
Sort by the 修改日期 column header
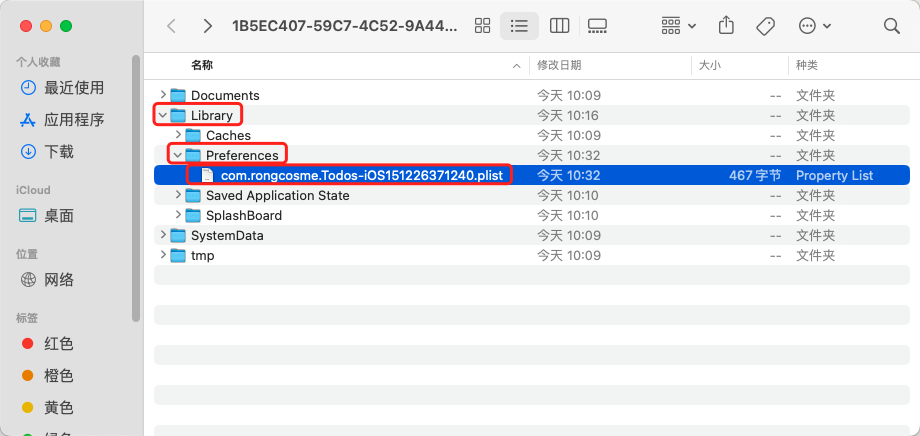coord(559,65)
